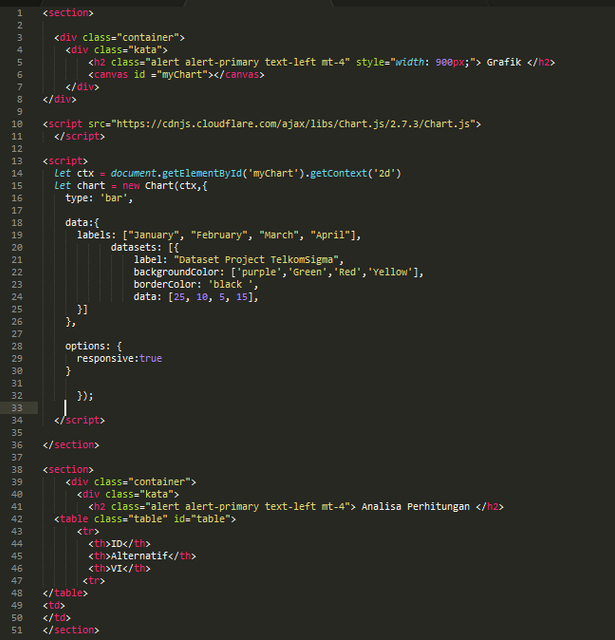The image size is (615, 640).
Task: Click the 'backgroundColor' property name
Action: [176, 272]
